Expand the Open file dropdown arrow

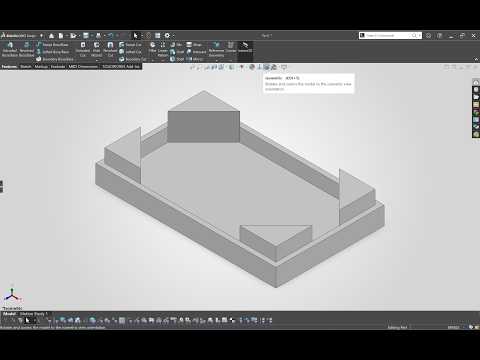coord(79,36)
